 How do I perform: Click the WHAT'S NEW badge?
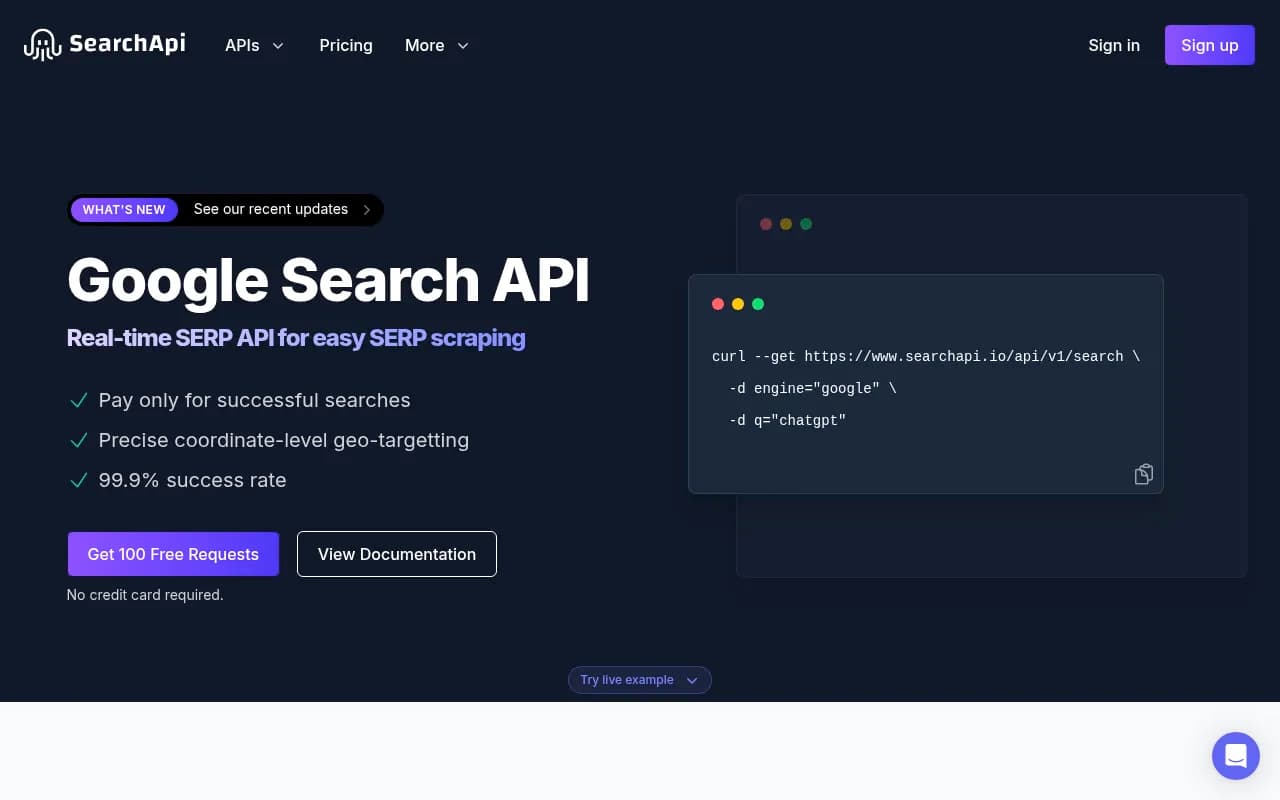(x=124, y=209)
